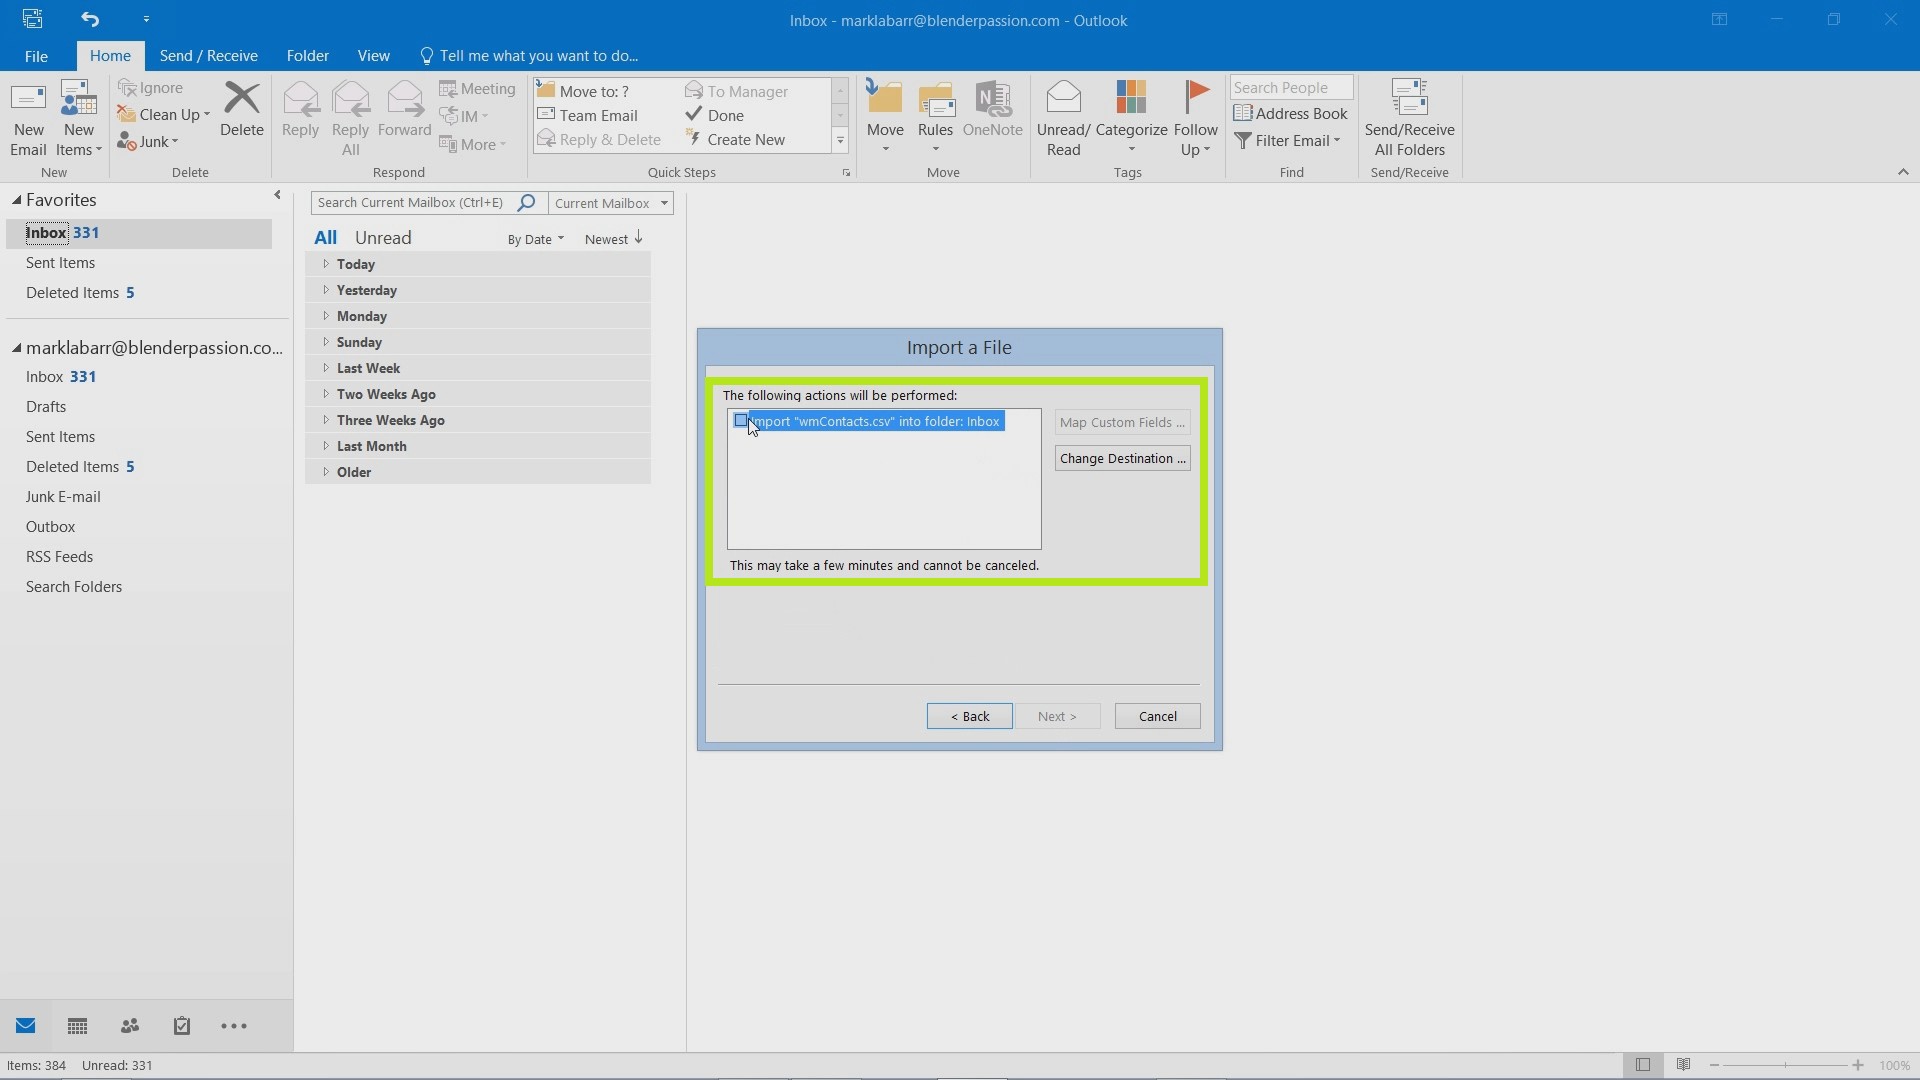Select the Send / Receive ribbon tab
This screenshot has width=1920, height=1080.
[208, 55]
